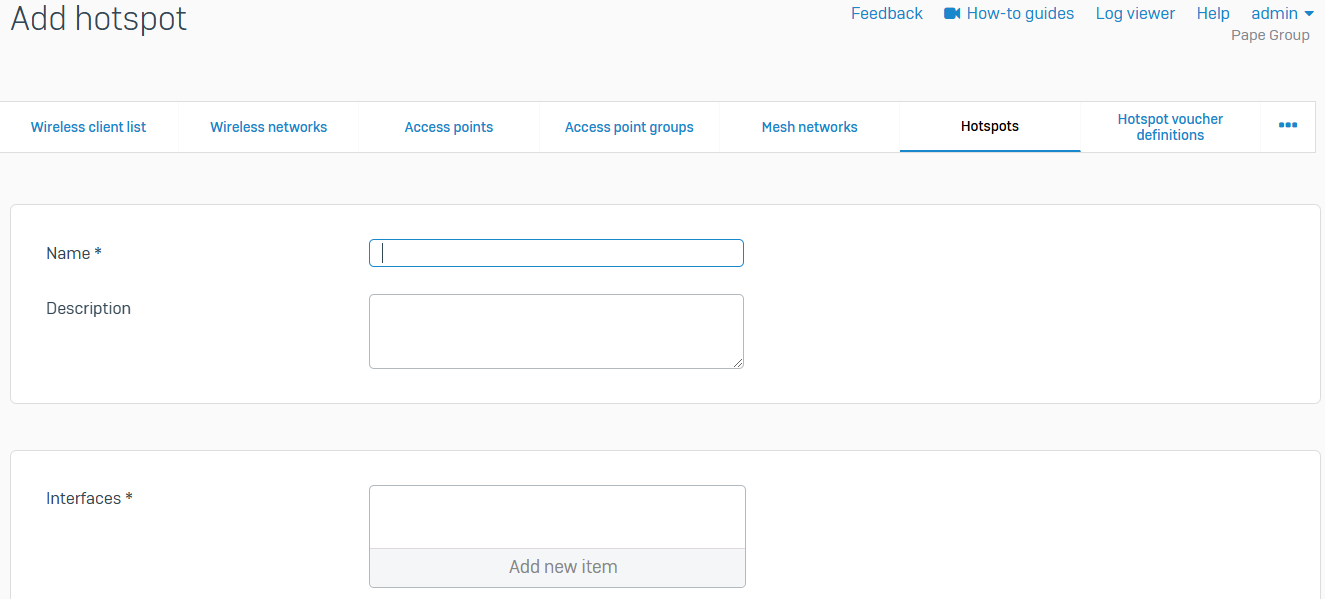The image size is (1325, 599).
Task: Open the Mesh networks tab
Action: pos(810,127)
